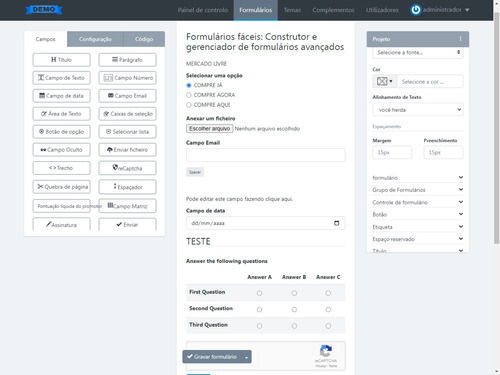Add Assinatura signature field
500x375 pixels.
point(61,224)
